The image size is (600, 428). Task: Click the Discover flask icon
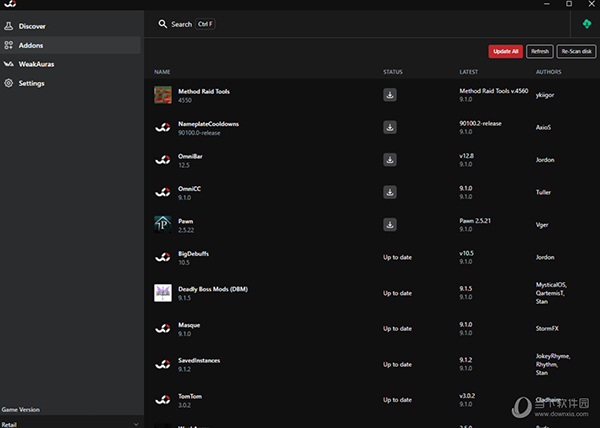8,26
